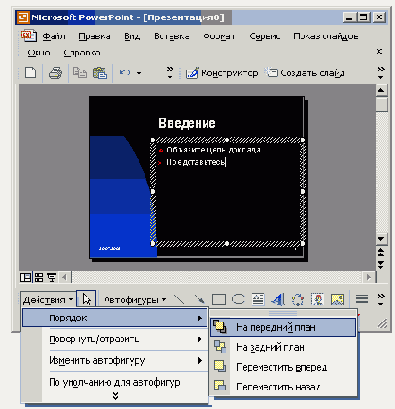Expand the collapsed menu with double chevron
The height and width of the screenshot is (409, 395).
pyautogui.click(x=115, y=396)
